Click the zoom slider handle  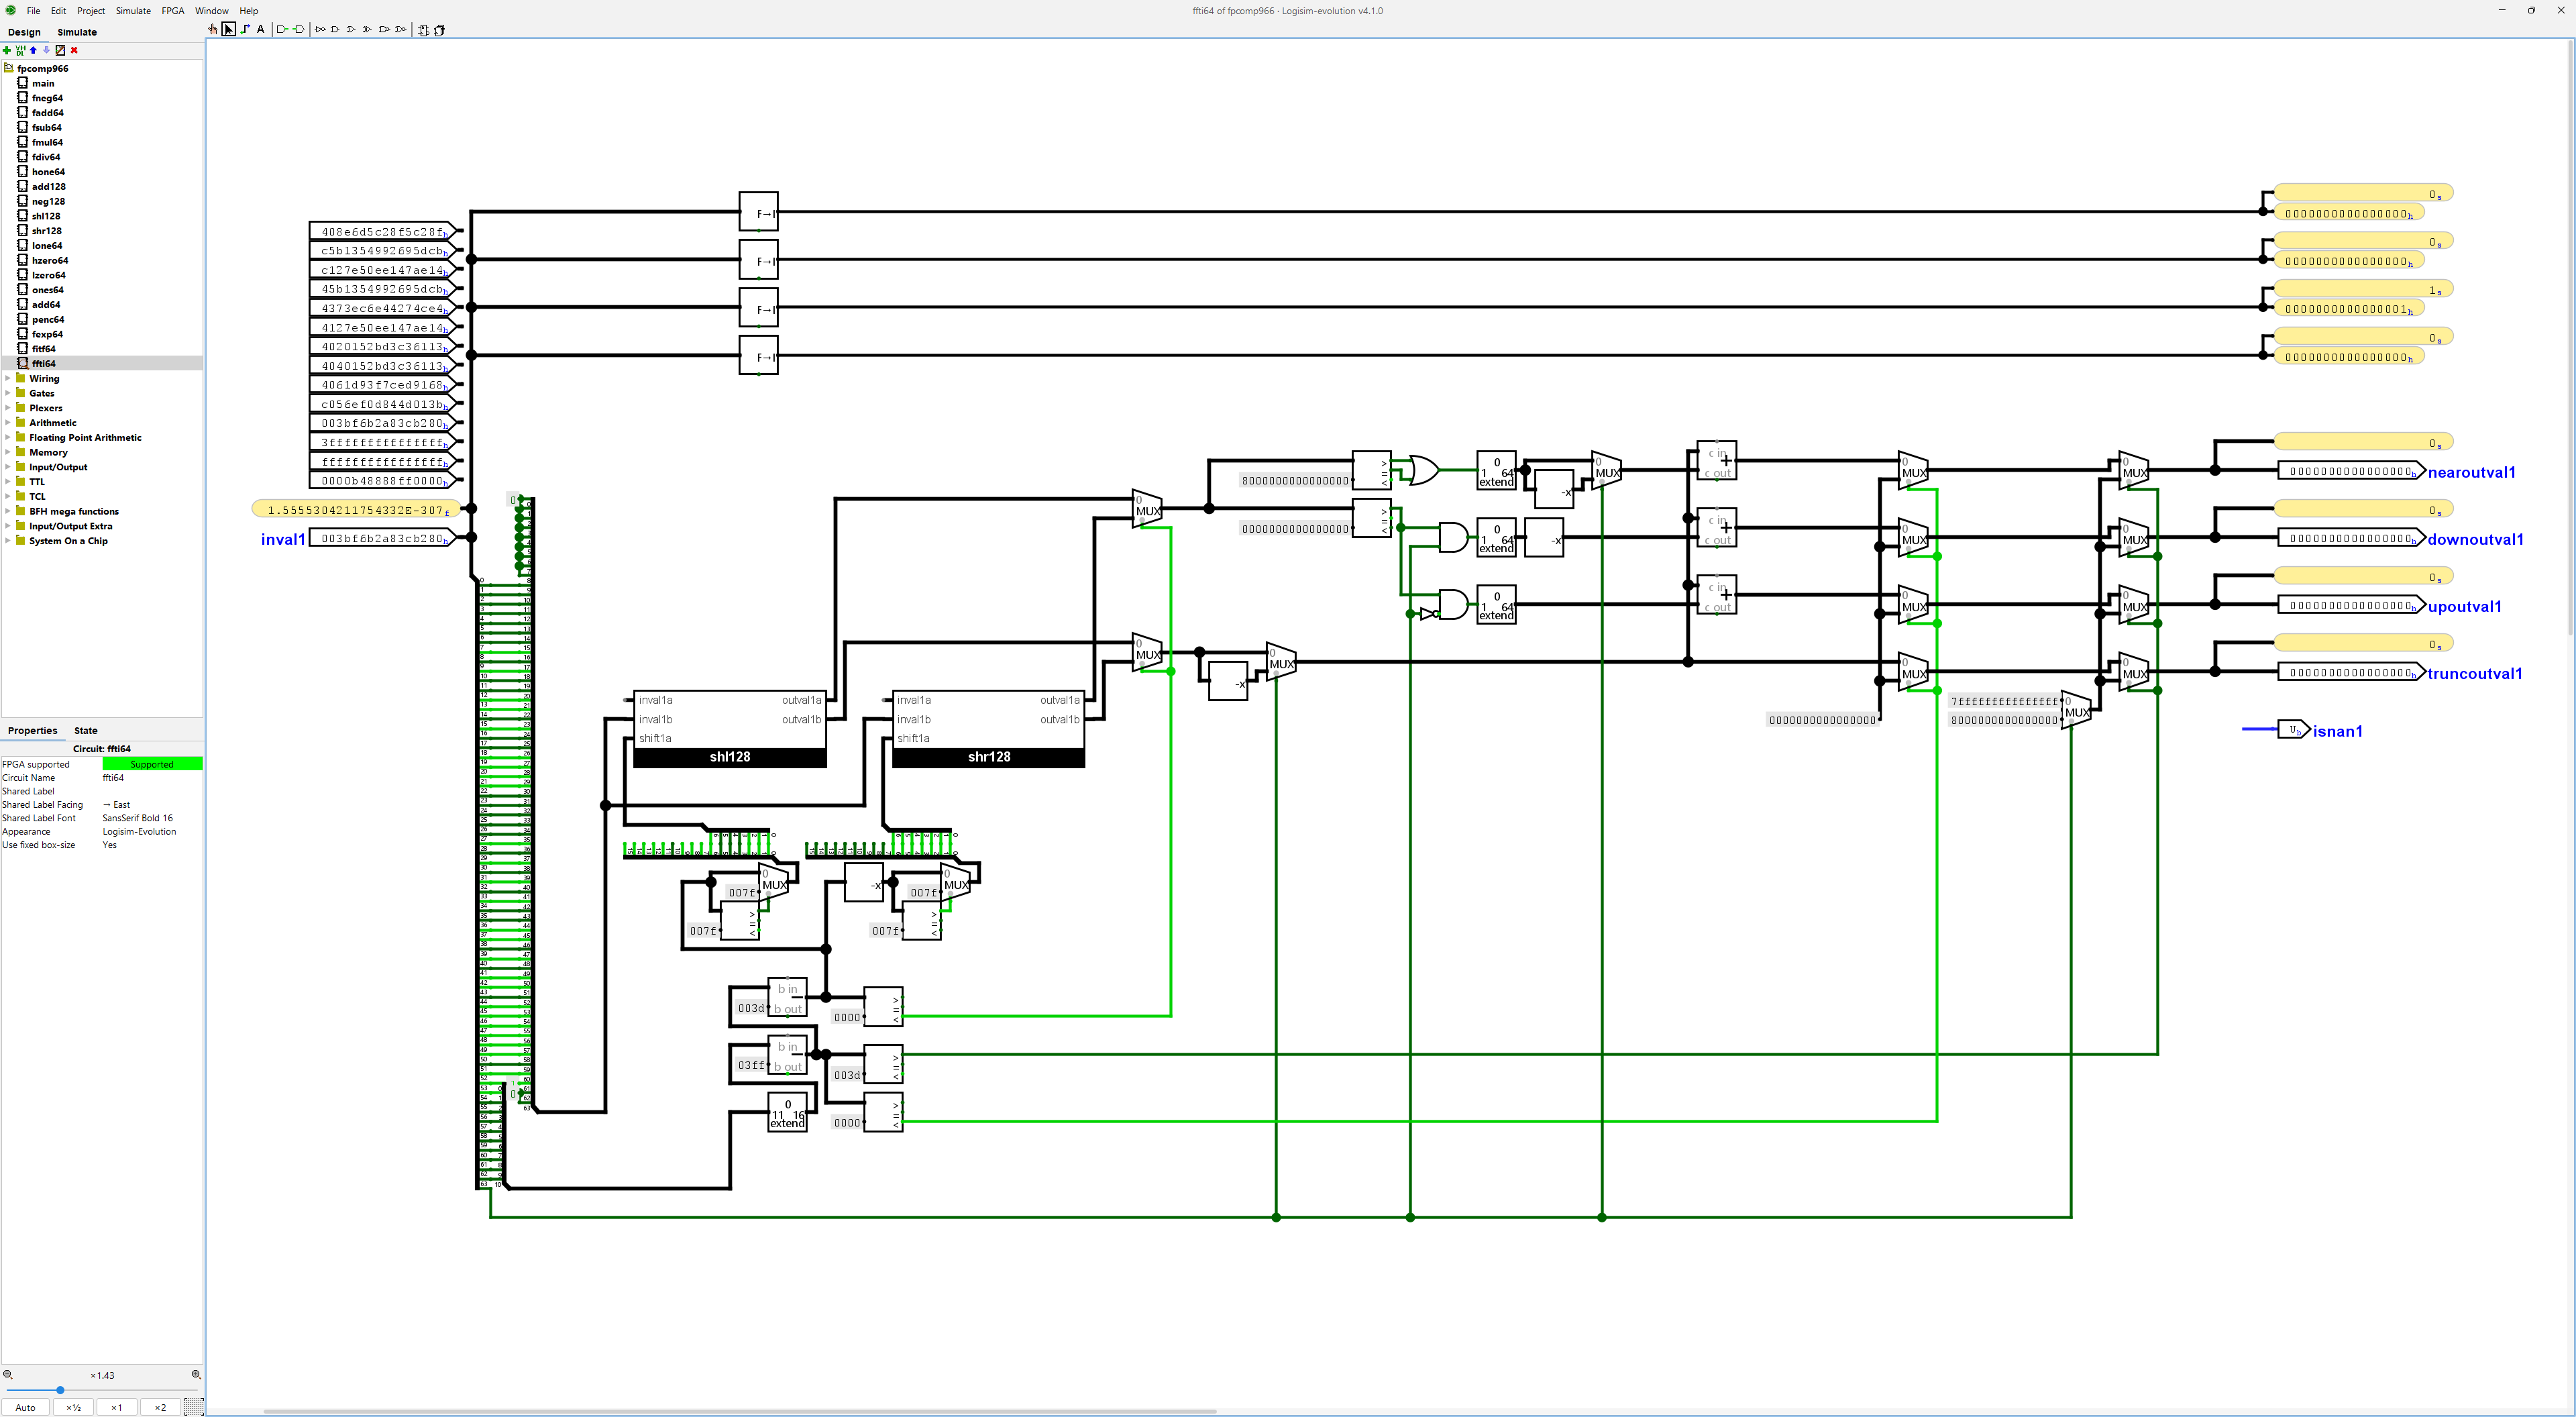pyautogui.click(x=60, y=1390)
